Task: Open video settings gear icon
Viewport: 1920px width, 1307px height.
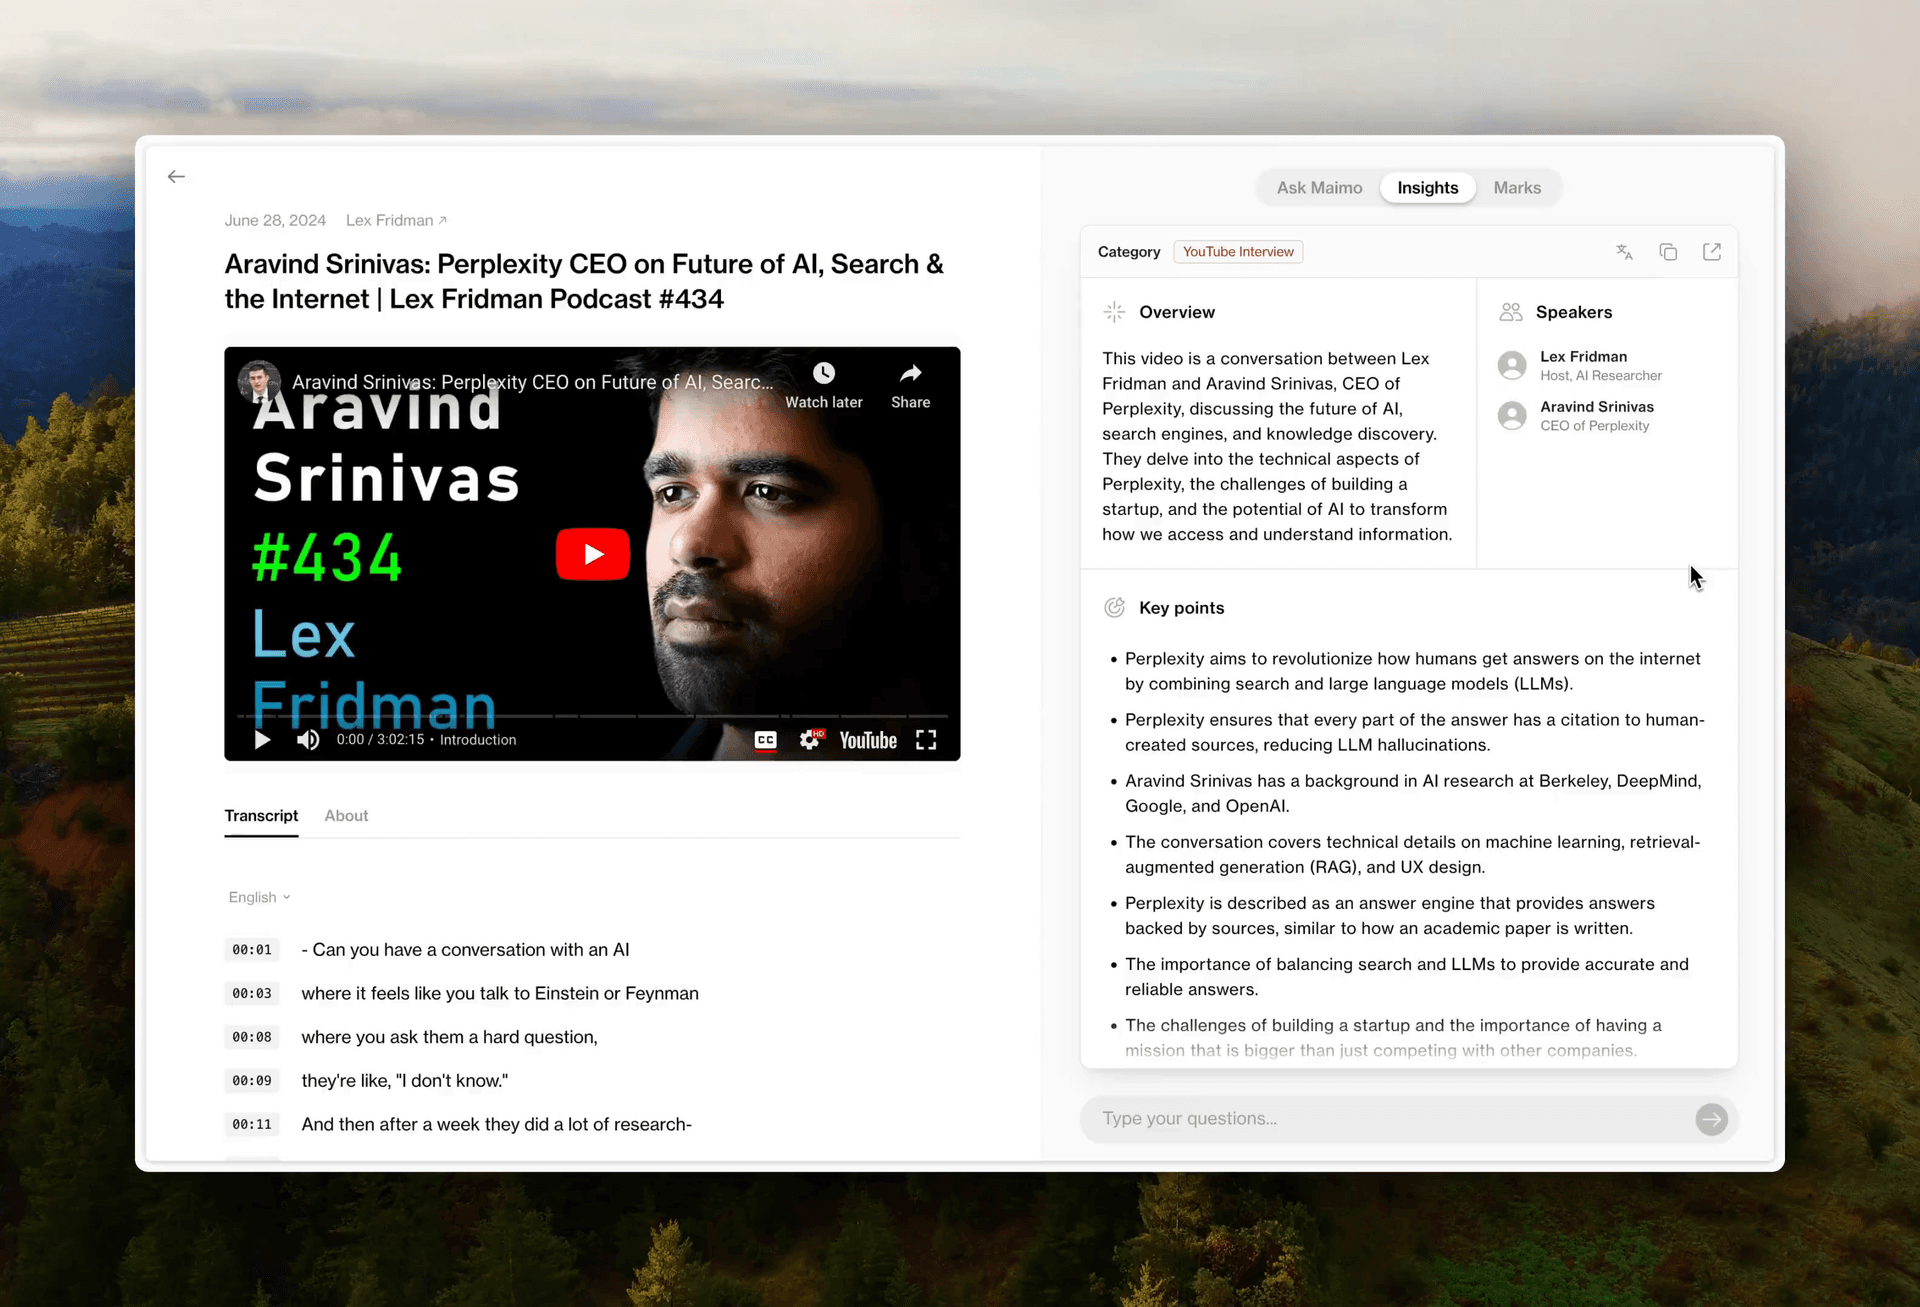Action: [x=811, y=740]
